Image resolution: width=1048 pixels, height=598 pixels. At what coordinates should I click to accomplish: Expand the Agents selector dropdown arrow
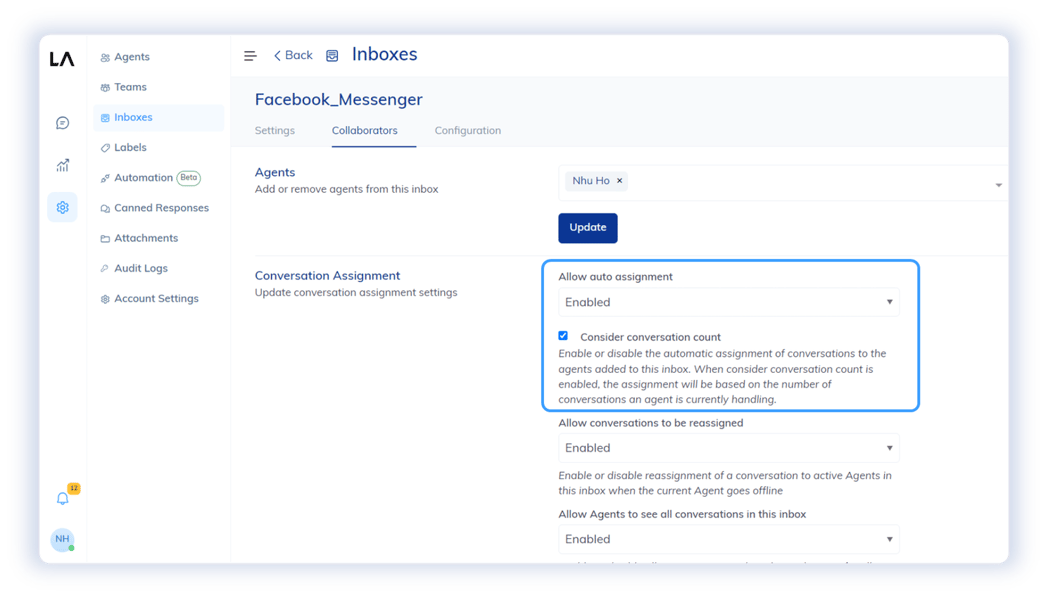tap(998, 185)
